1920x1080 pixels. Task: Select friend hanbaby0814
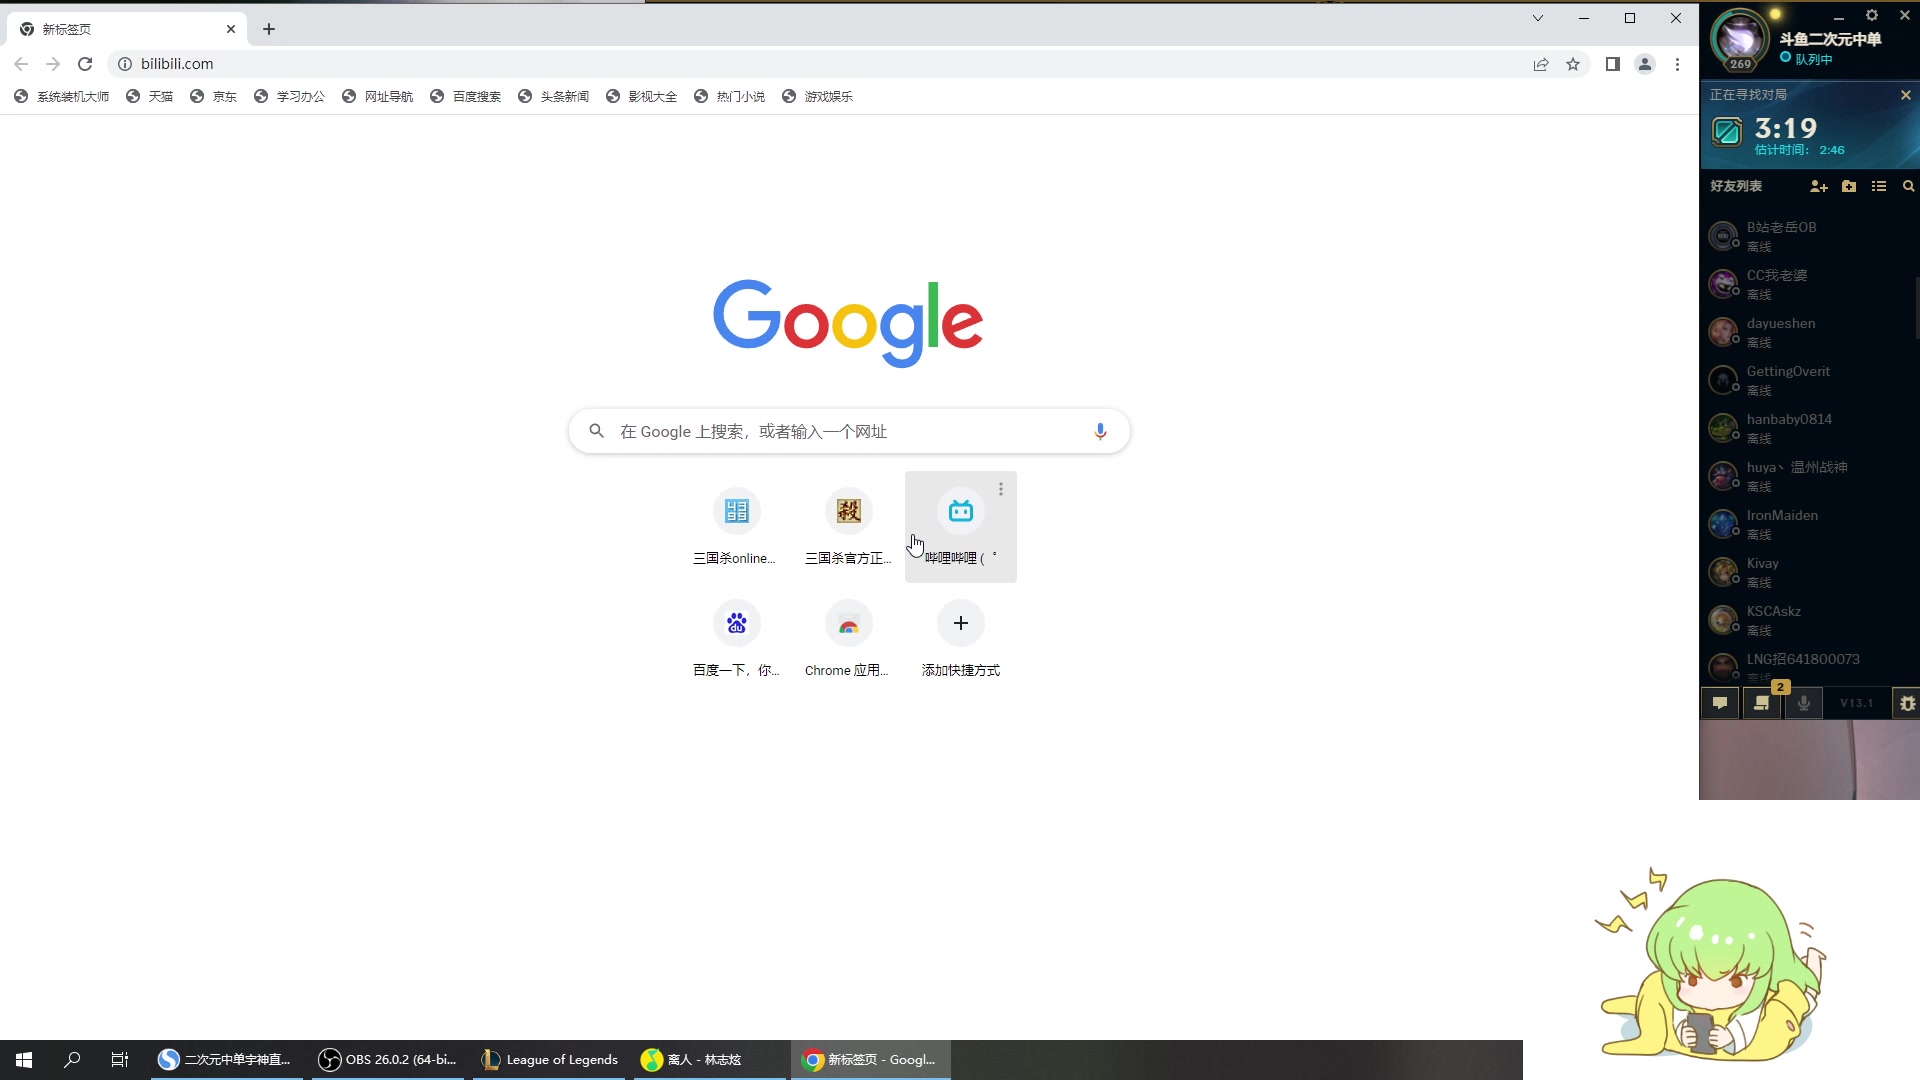pos(1808,428)
